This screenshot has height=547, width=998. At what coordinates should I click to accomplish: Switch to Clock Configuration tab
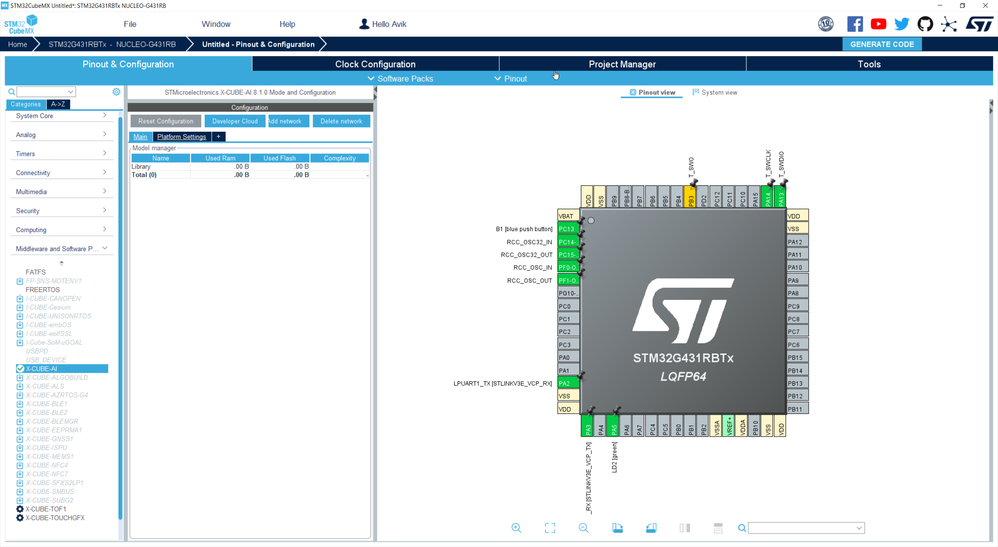pos(376,64)
